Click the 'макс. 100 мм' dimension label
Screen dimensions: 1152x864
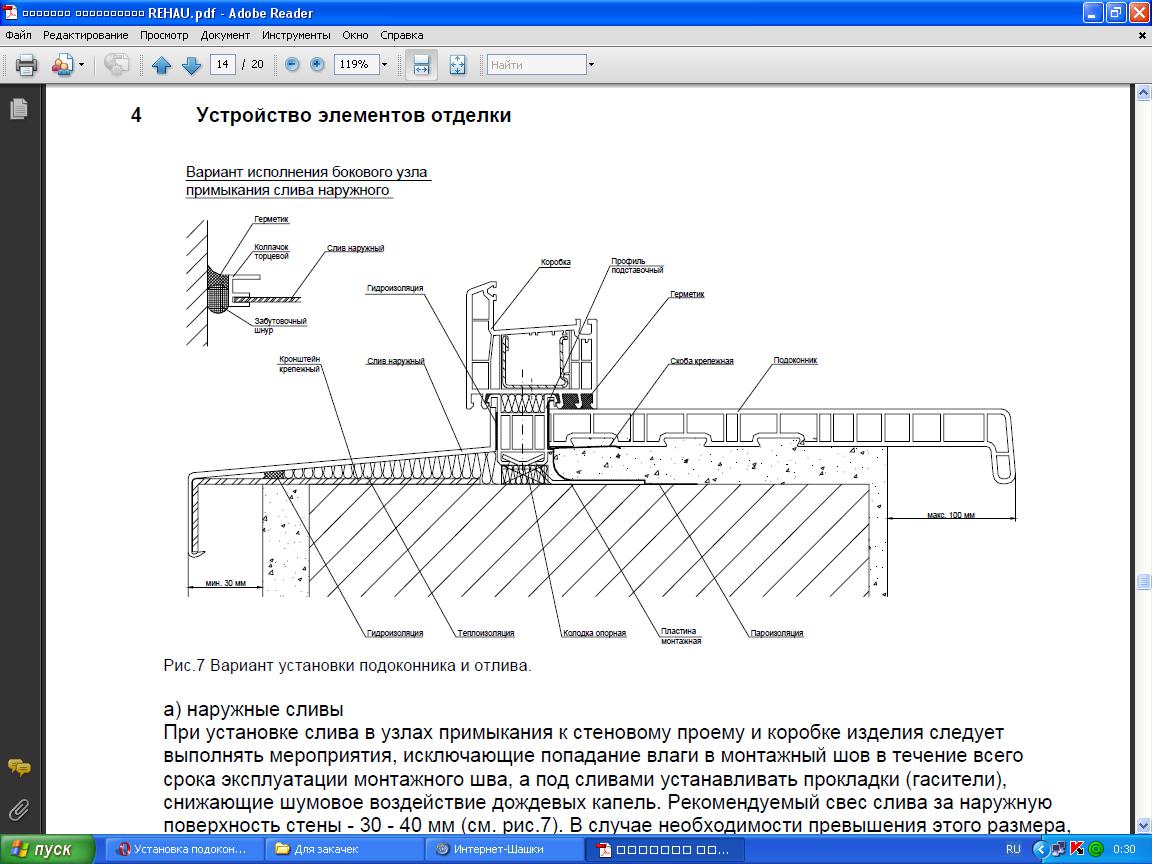pyautogui.click(x=951, y=515)
